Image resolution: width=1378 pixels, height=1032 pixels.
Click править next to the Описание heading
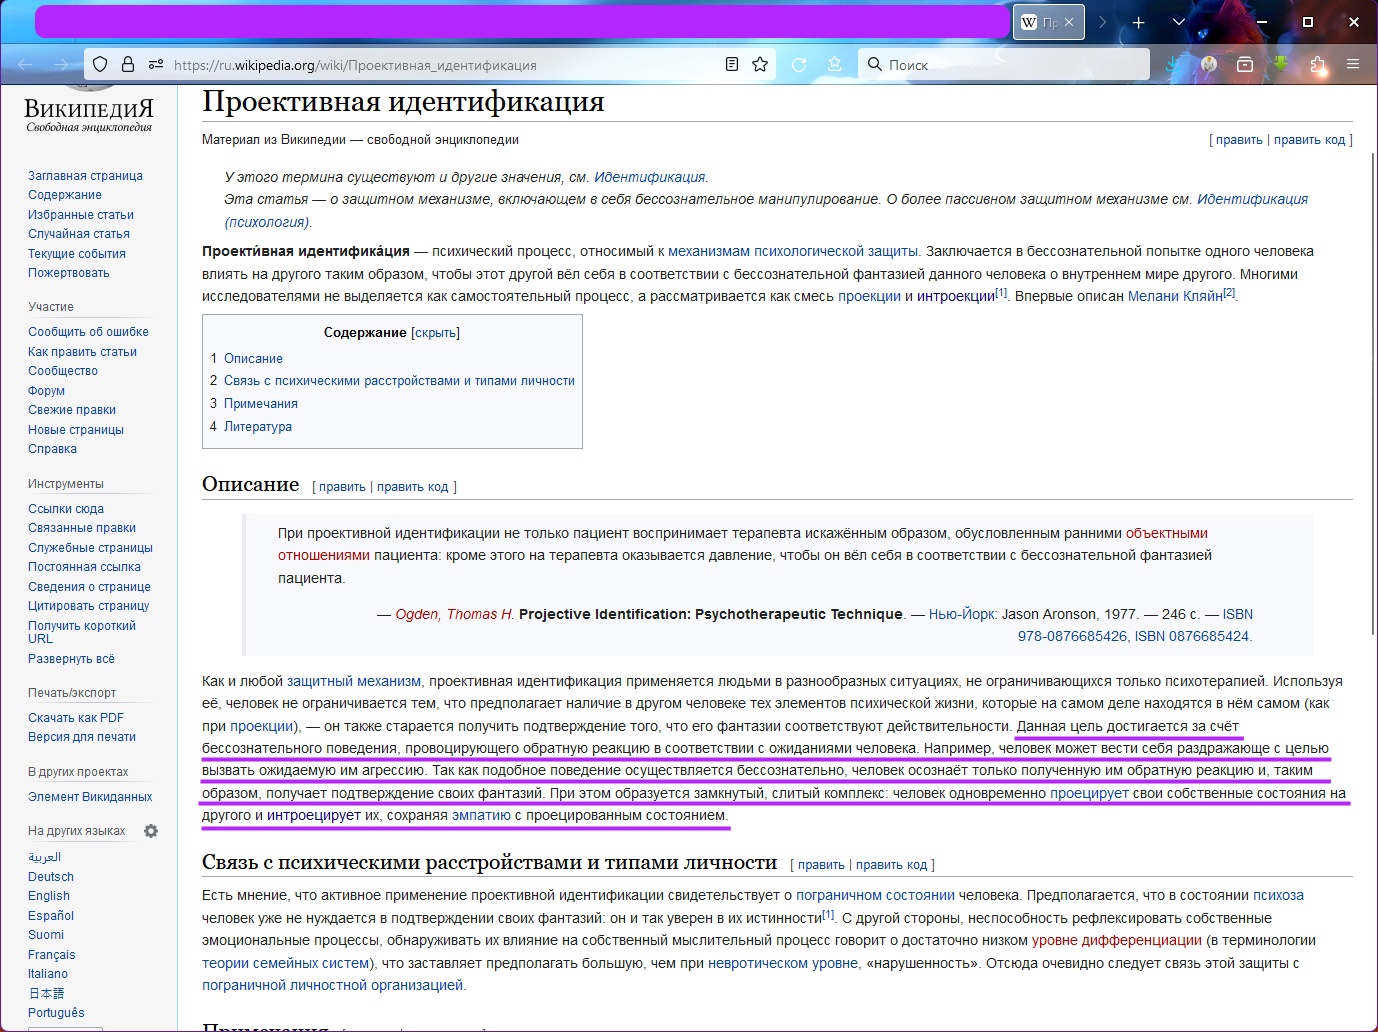click(342, 487)
